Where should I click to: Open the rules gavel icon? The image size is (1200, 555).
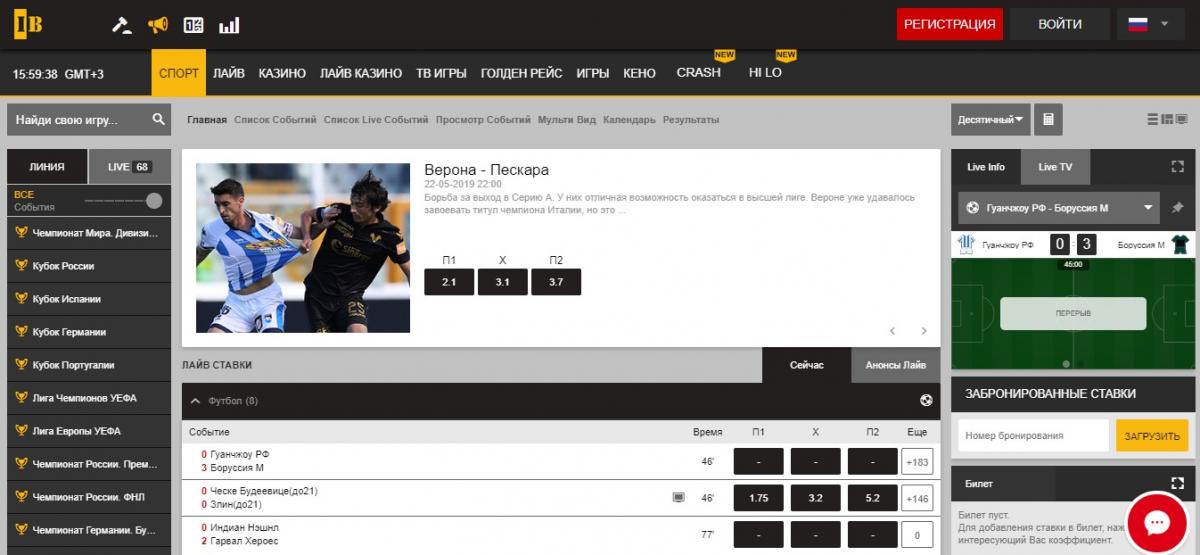[x=122, y=25]
